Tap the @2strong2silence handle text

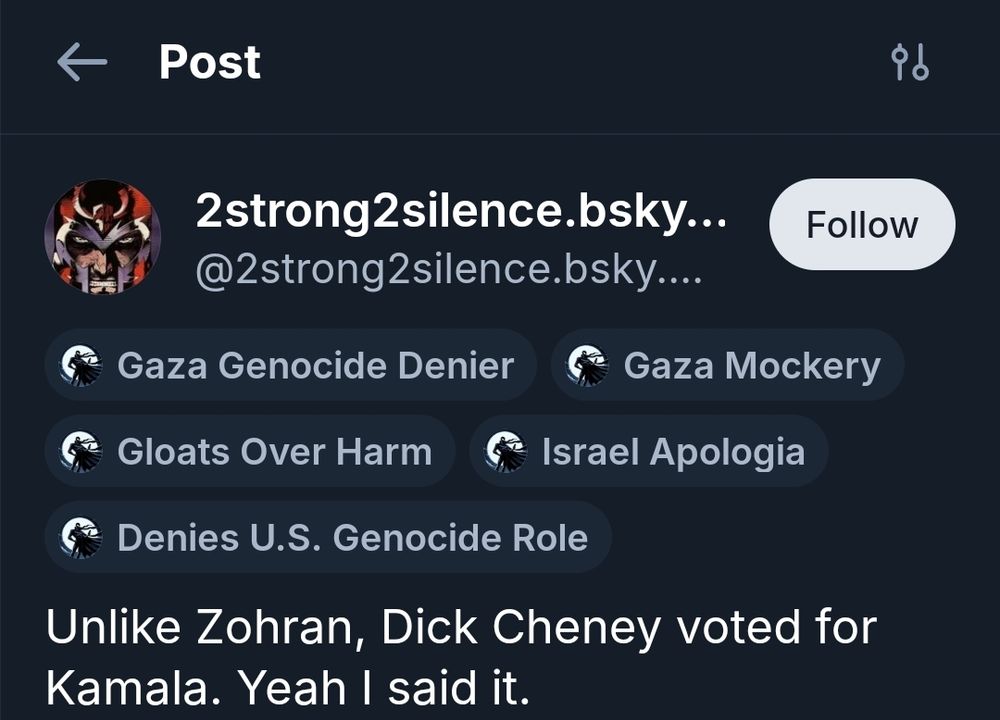tap(449, 270)
